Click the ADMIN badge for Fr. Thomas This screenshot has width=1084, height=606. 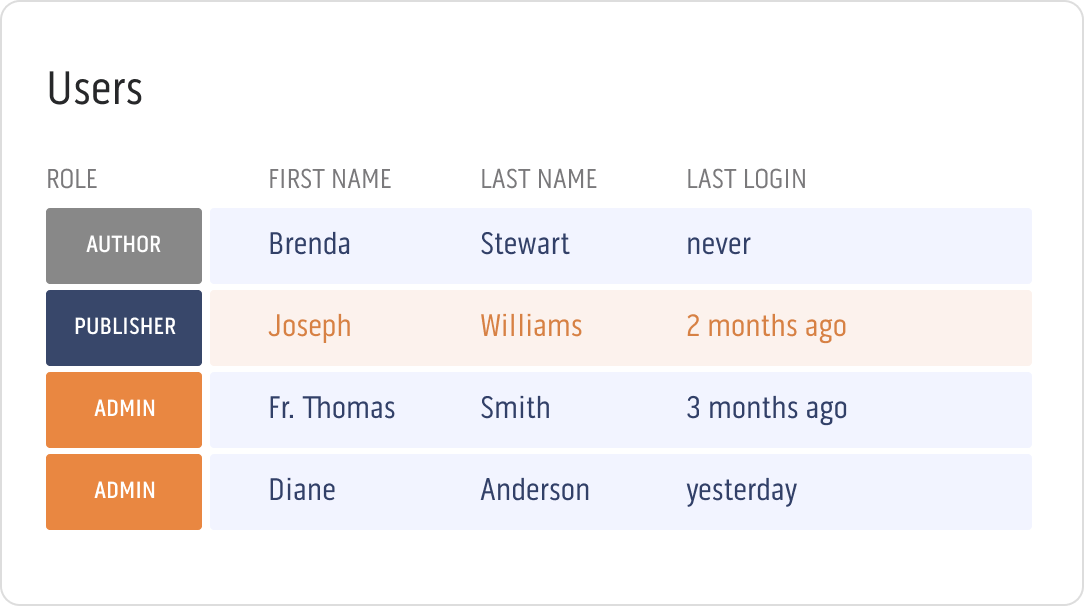click(x=123, y=409)
